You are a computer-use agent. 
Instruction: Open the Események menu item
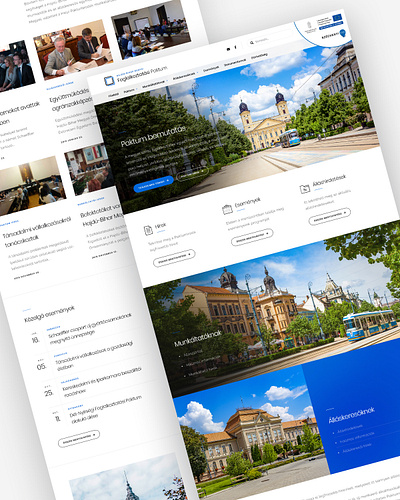pyautogui.click(x=211, y=69)
